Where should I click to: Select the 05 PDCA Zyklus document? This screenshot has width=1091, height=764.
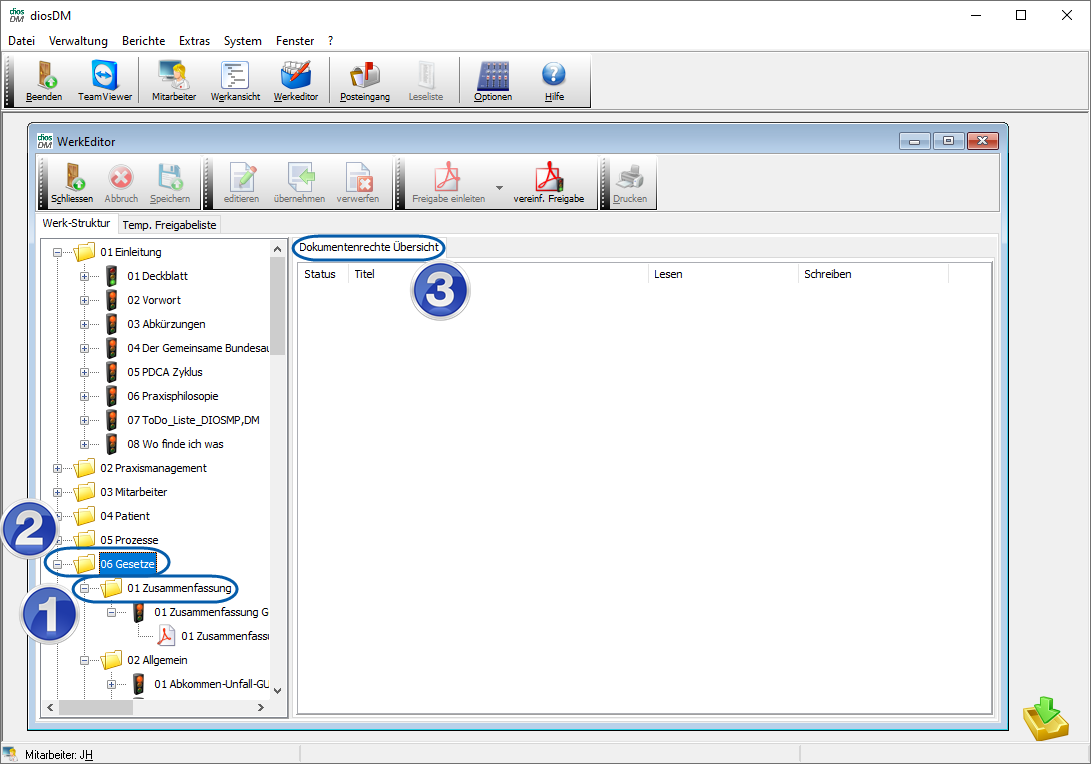(164, 372)
